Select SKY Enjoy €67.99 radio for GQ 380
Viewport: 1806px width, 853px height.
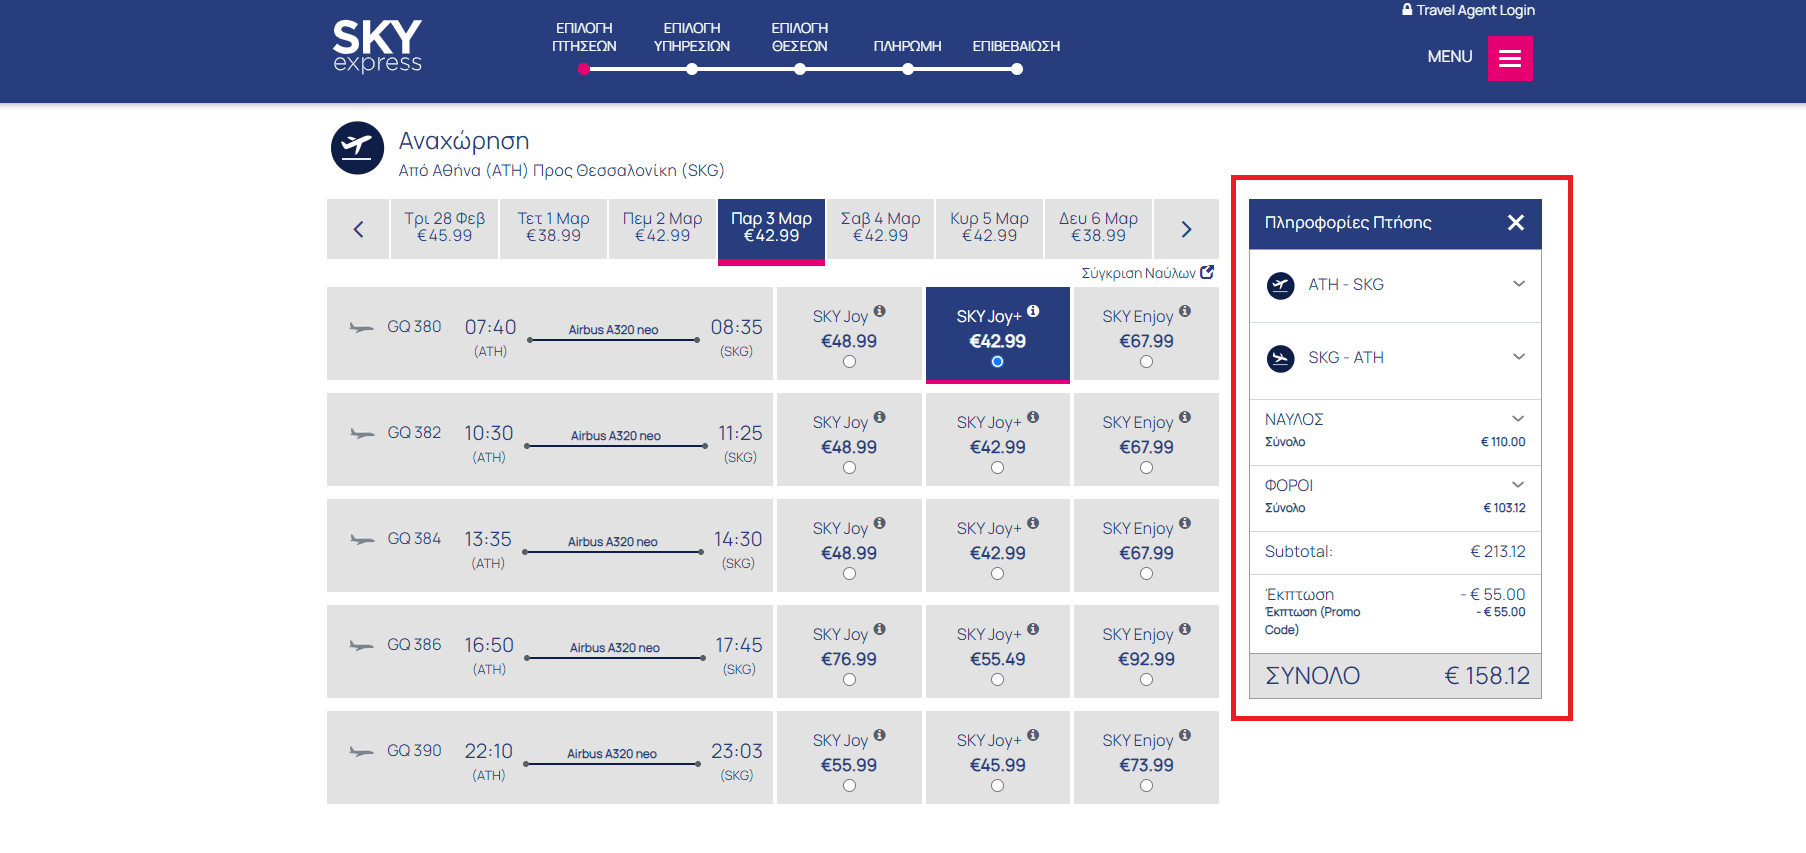pos(1146,362)
